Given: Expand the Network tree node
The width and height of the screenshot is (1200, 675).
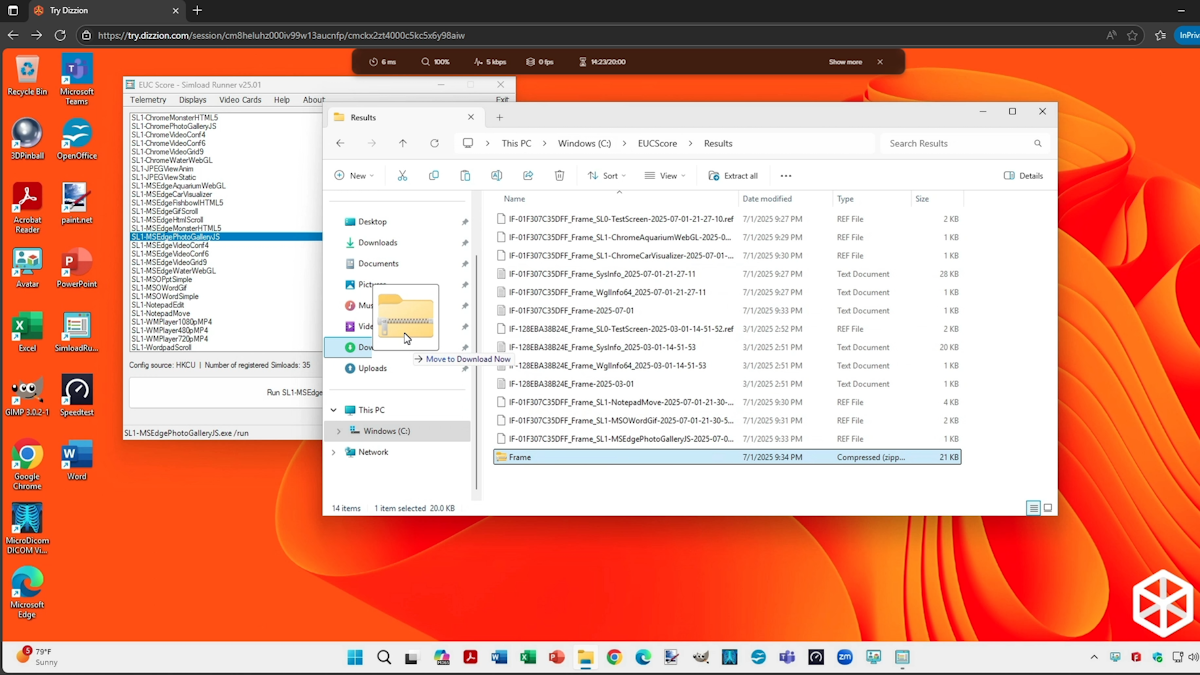Looking at the screenshot, I should coord(334,452).
